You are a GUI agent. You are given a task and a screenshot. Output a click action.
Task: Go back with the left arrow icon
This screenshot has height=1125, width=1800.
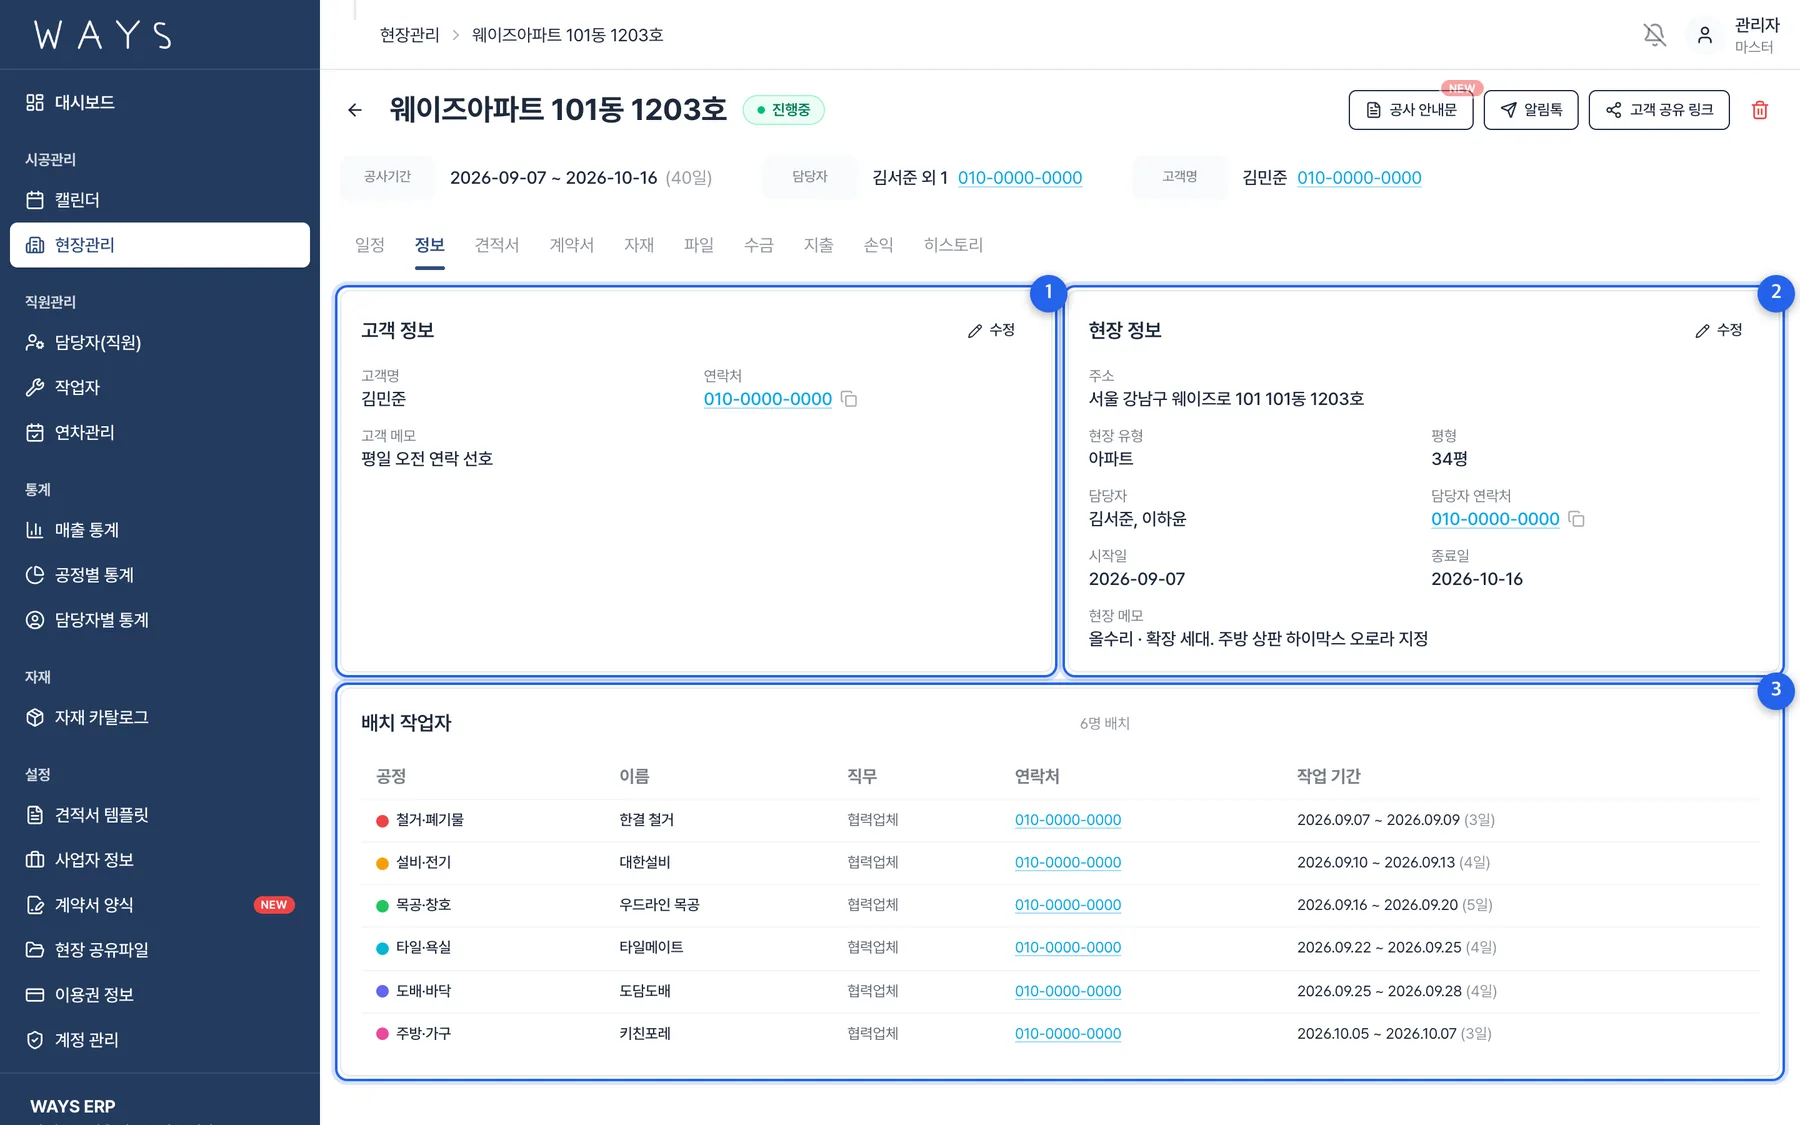coord(355,110)
